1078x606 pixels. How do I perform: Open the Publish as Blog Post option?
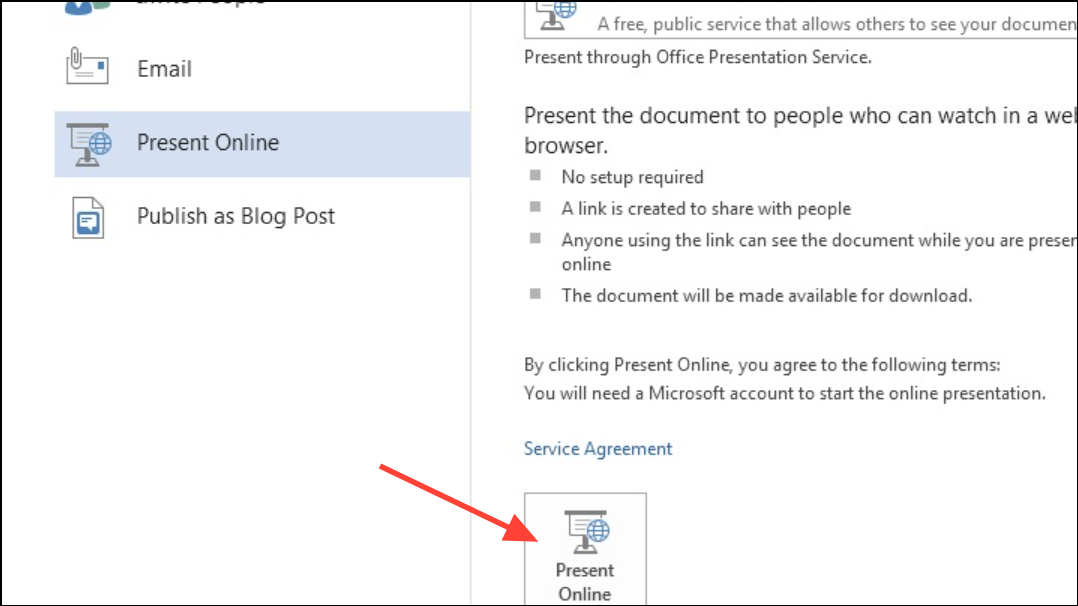click(236, 217)
